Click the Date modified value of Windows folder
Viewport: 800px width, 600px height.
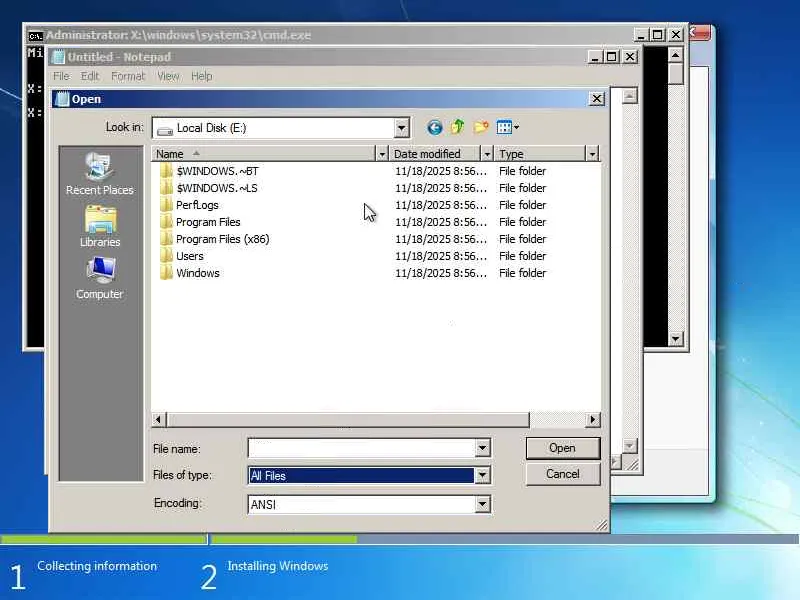(441, 273)
